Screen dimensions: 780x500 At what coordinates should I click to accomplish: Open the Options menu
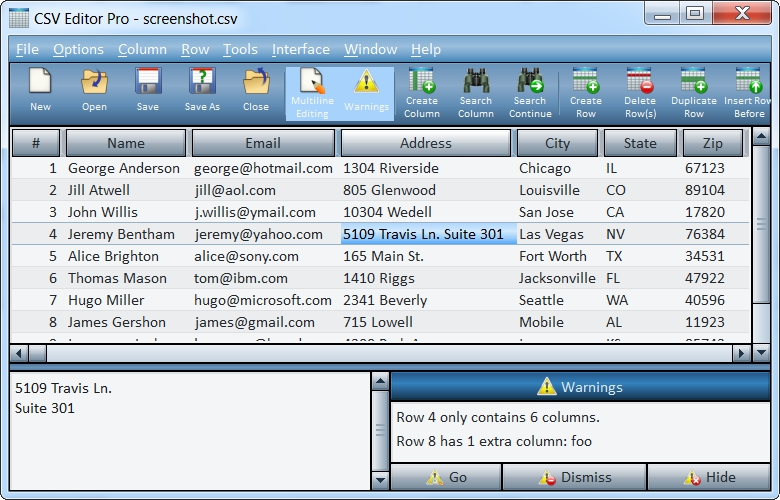pos(79,49)
